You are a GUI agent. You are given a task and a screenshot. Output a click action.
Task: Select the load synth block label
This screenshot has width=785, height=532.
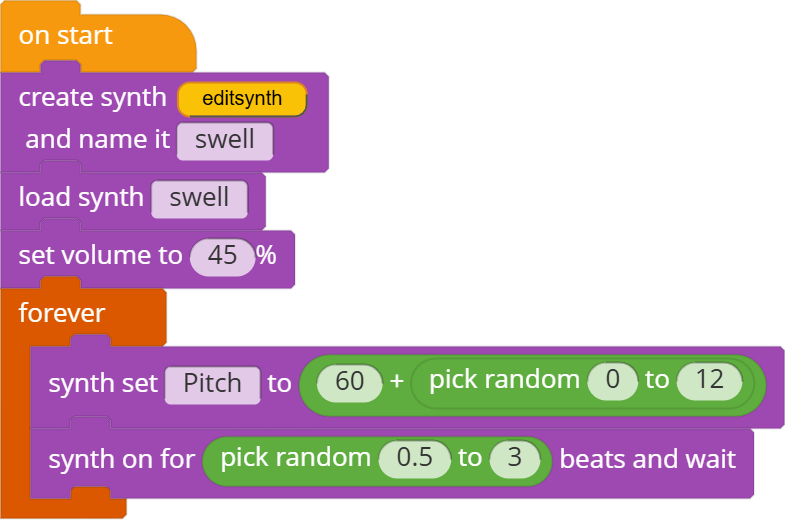point(81,198)
